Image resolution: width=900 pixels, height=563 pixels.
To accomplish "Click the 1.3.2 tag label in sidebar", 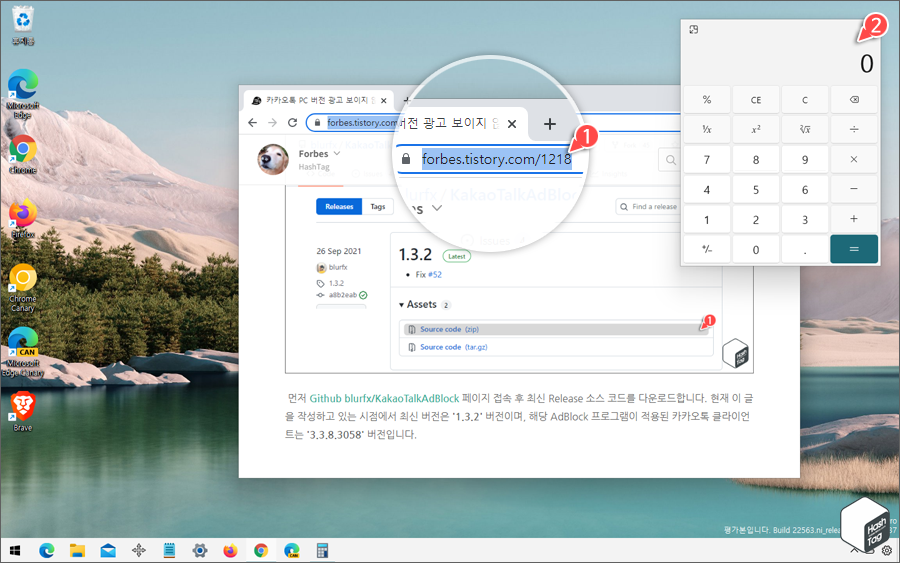I will tap(336, 284).
